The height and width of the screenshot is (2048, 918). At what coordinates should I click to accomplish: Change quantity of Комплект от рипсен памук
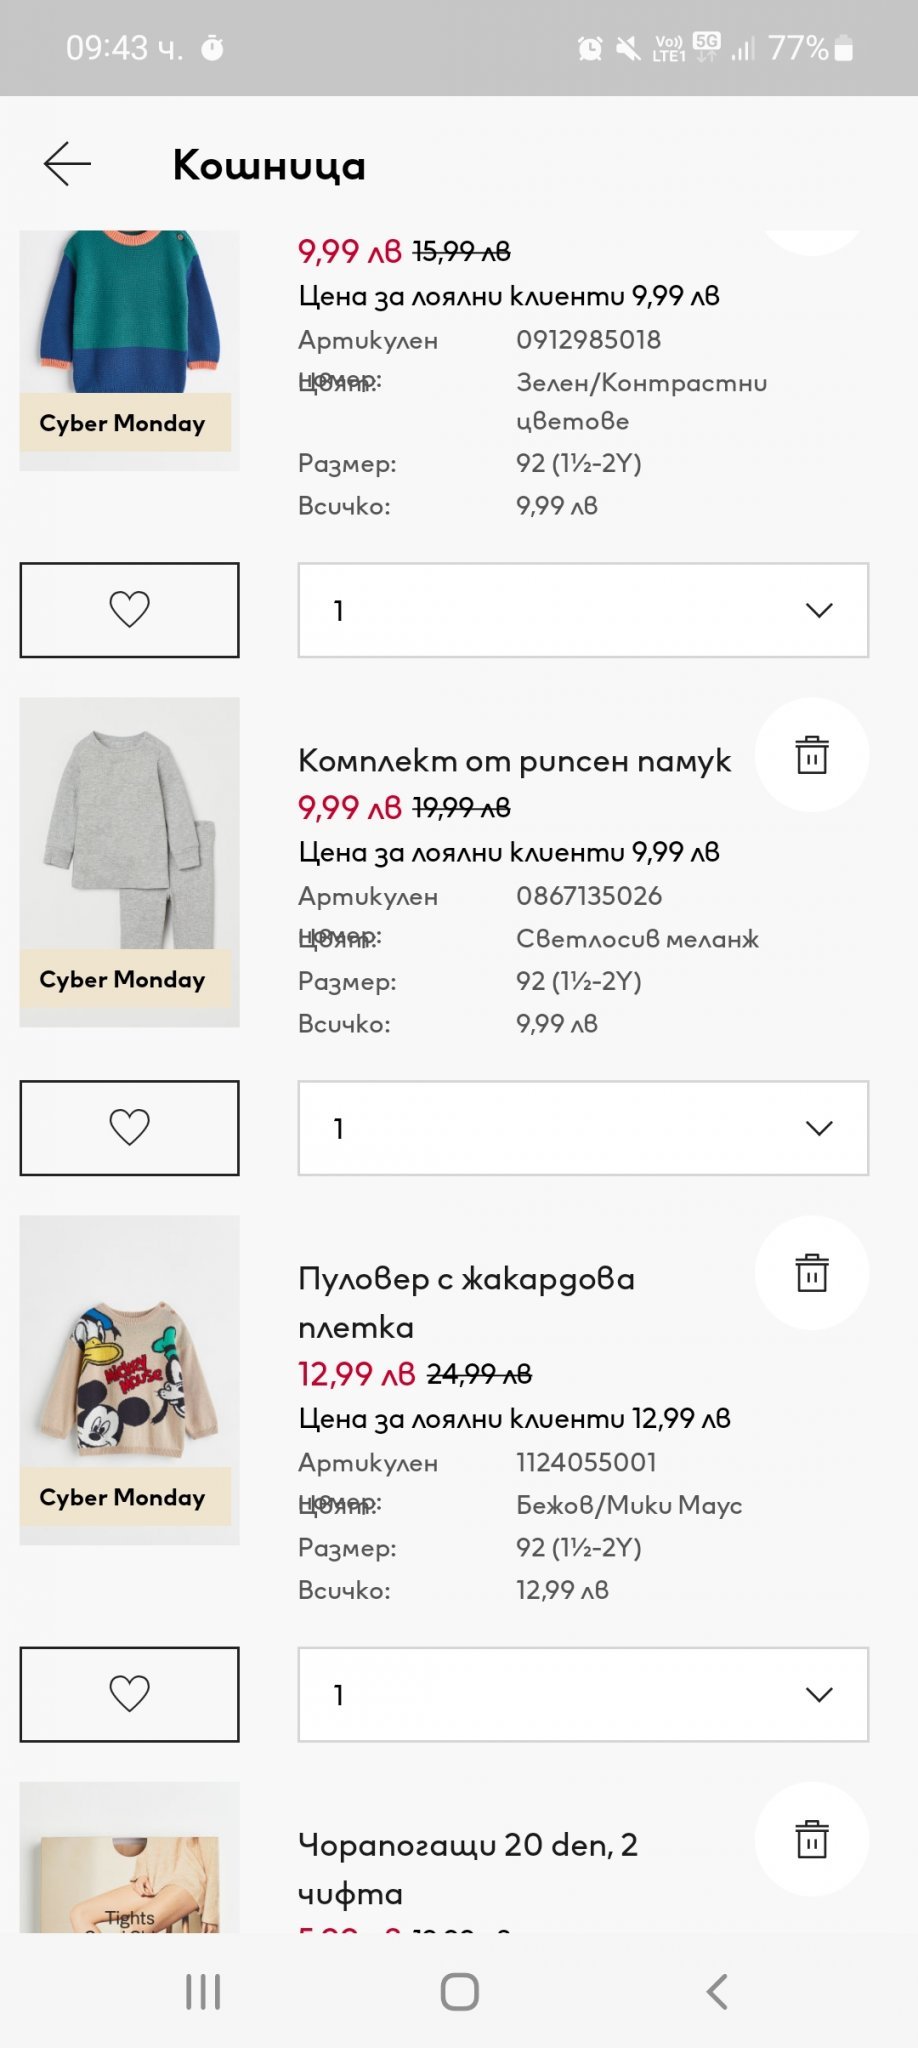click(x=583, y=1128)
